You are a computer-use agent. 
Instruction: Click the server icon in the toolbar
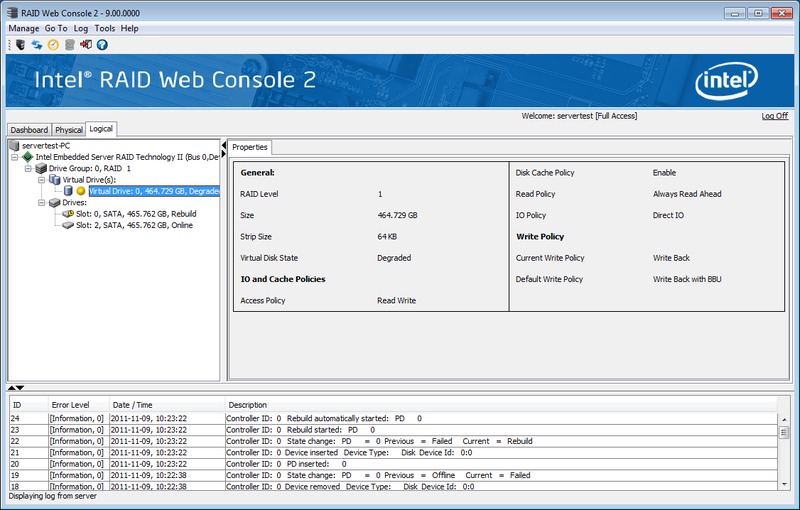click(x=21, y=44)
